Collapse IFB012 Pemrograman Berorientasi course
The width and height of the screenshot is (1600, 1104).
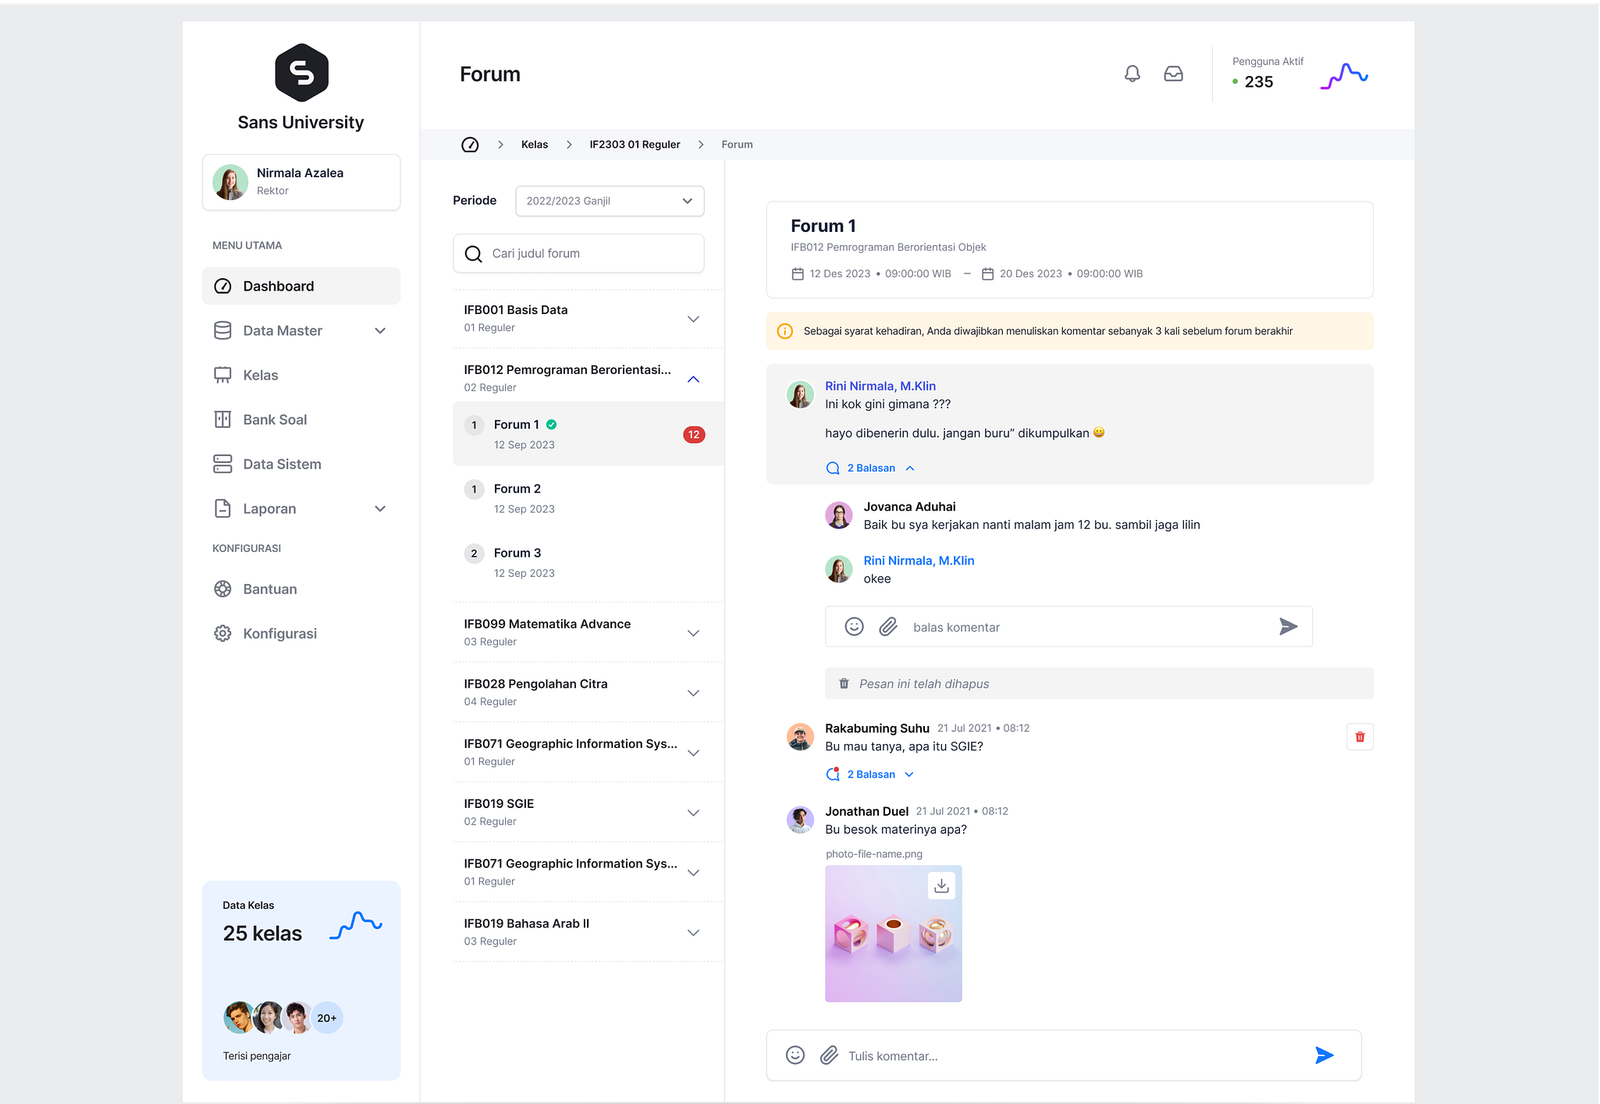click(693, 379)
